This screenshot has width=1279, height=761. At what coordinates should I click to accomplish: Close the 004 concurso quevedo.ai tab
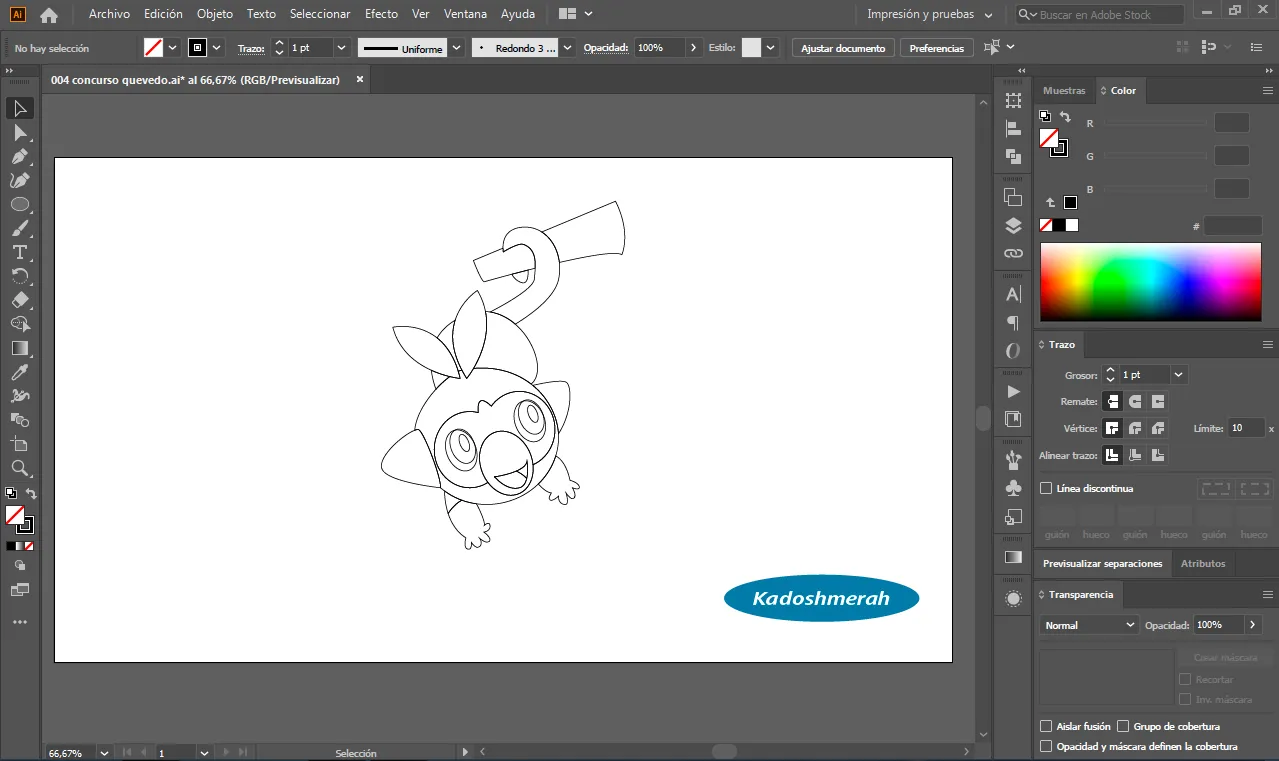point(360,79)
